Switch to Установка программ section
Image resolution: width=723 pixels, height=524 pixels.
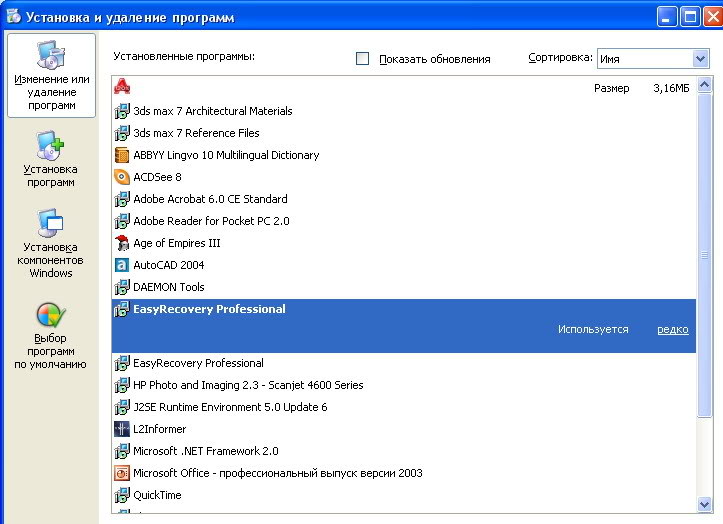50,160
